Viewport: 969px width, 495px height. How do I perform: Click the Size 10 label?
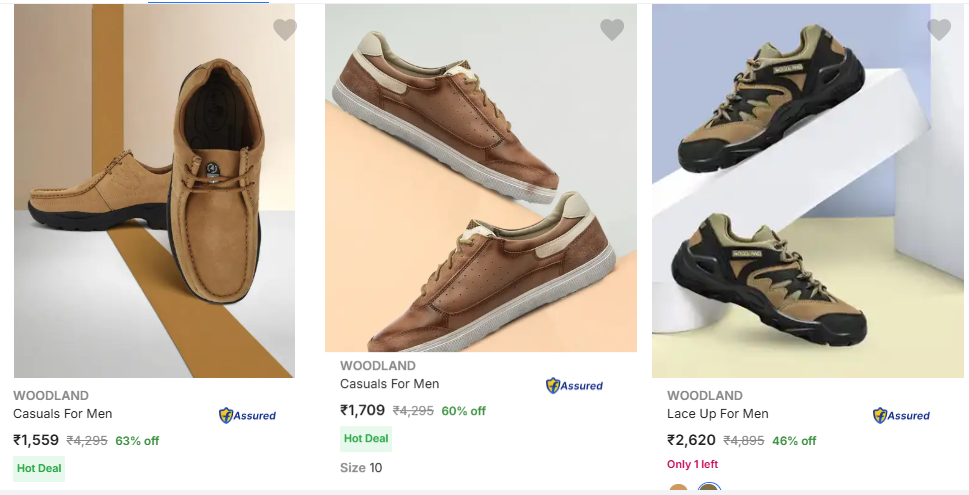(x=361, y=467)
